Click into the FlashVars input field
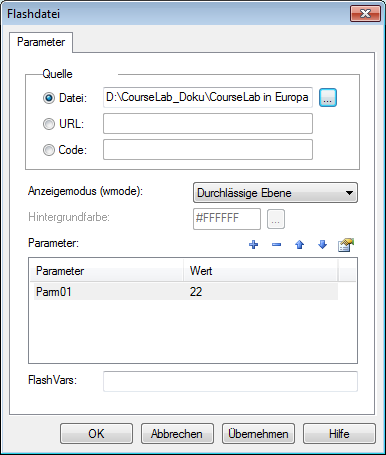 pyautogui.click(x=230, y=381)
